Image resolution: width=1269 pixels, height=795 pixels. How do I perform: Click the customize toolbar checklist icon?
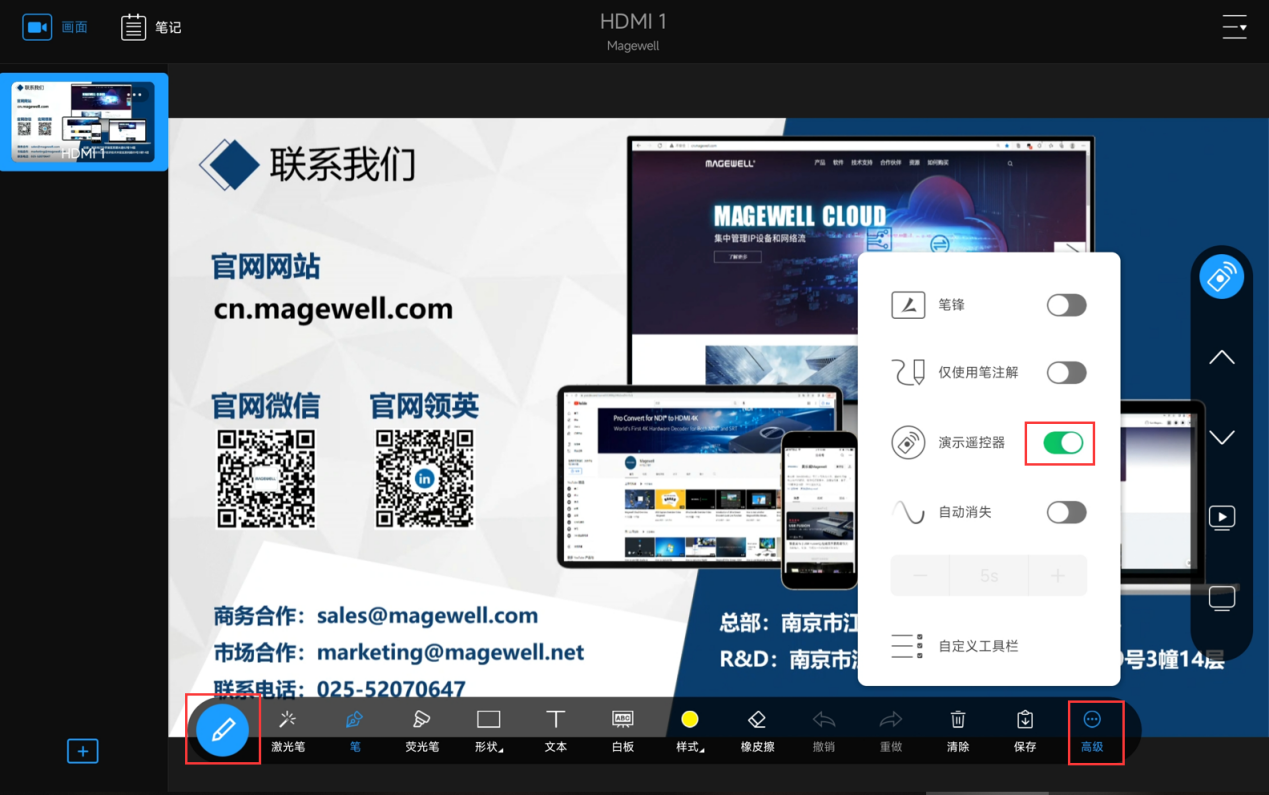point(907,646)
